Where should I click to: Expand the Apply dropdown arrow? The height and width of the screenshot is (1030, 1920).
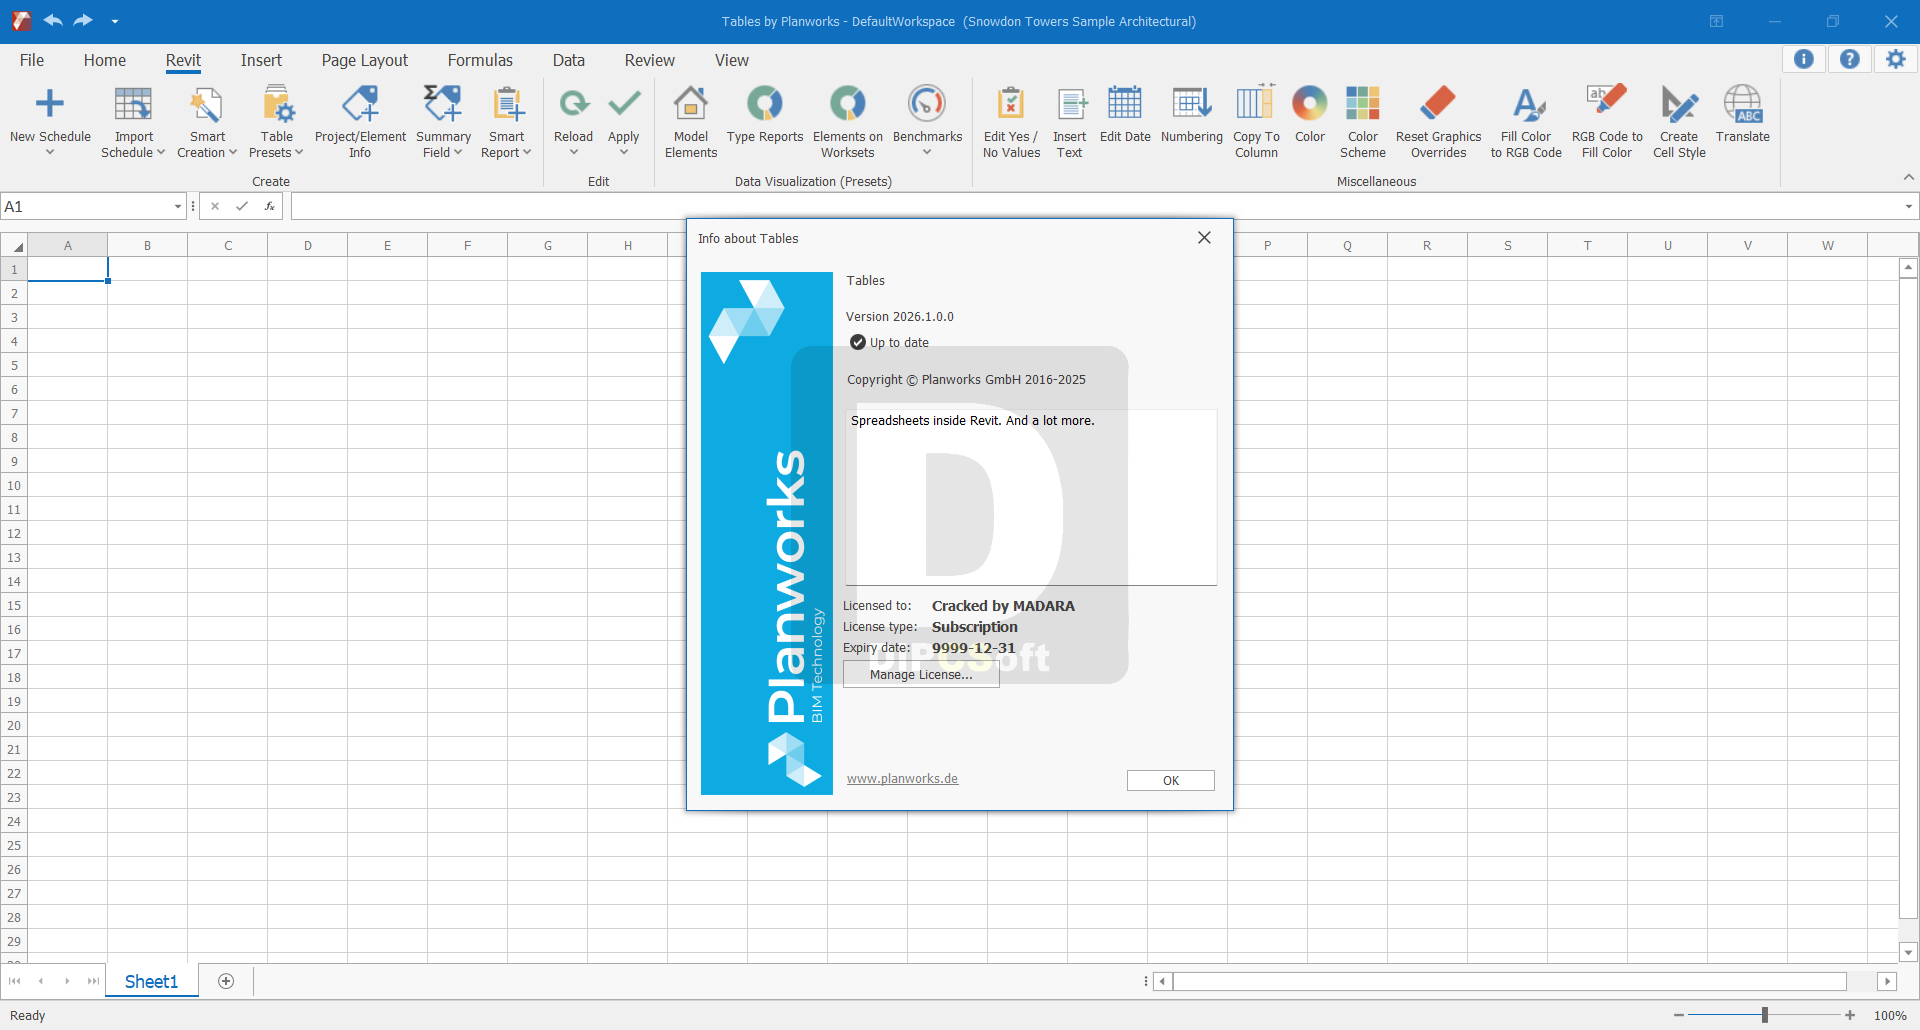pyautogui.click(x=624, y=152)
